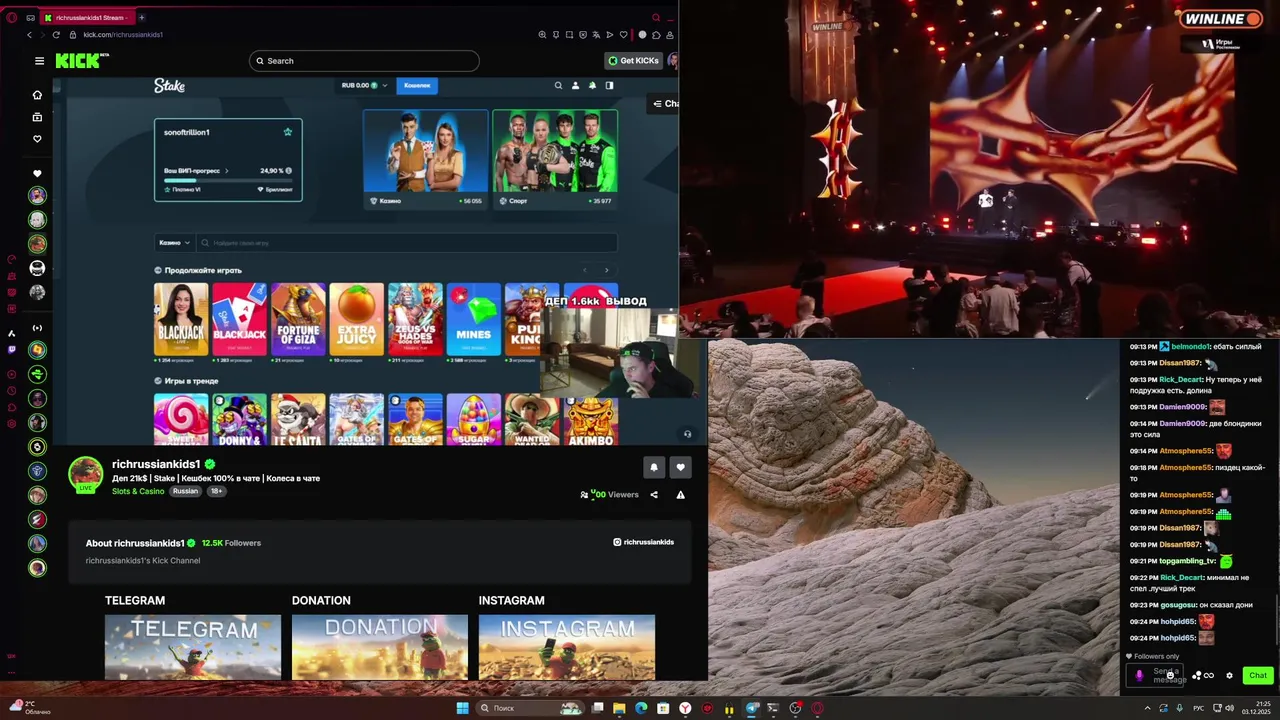Screen dimensions: 1280x720
Task: Open Zeus vs Hades game tile
Action: [x=415, y=319]
